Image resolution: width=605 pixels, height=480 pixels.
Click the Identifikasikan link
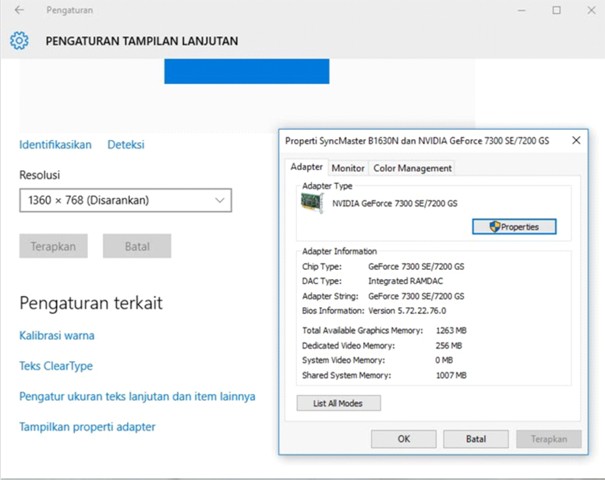[56, 145]
